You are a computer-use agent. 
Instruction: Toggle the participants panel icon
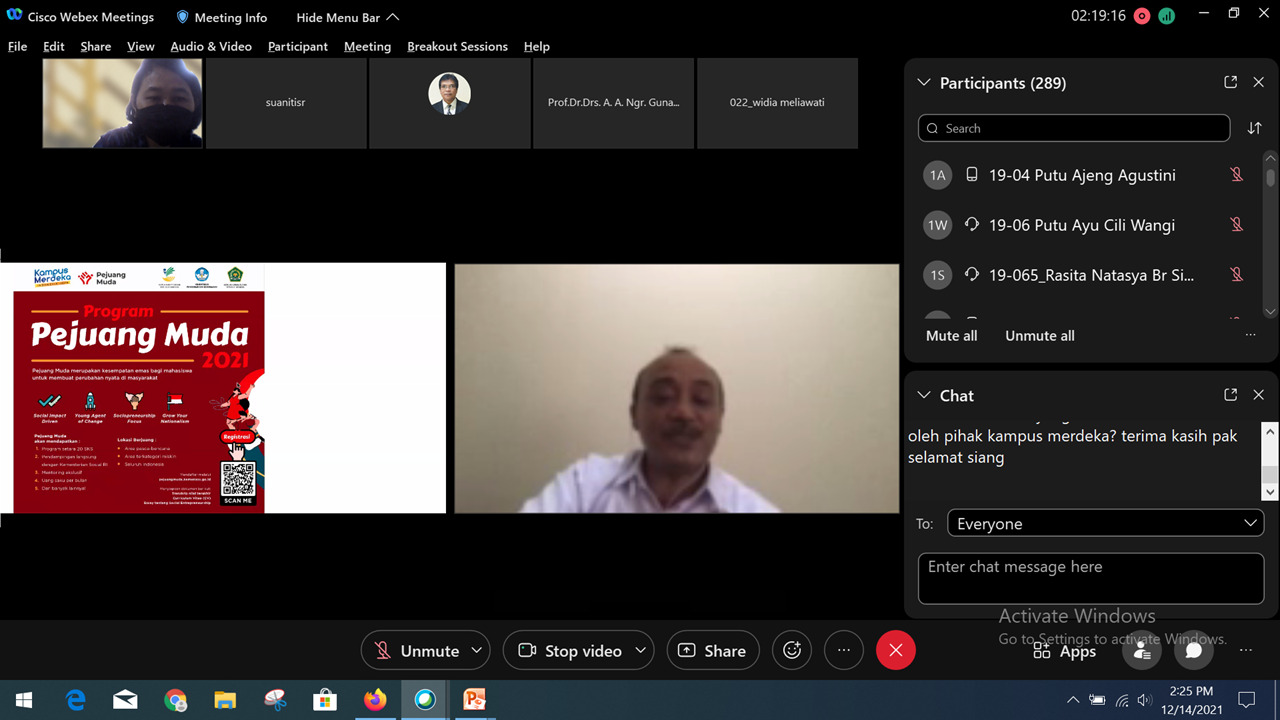click(1141, 651)
